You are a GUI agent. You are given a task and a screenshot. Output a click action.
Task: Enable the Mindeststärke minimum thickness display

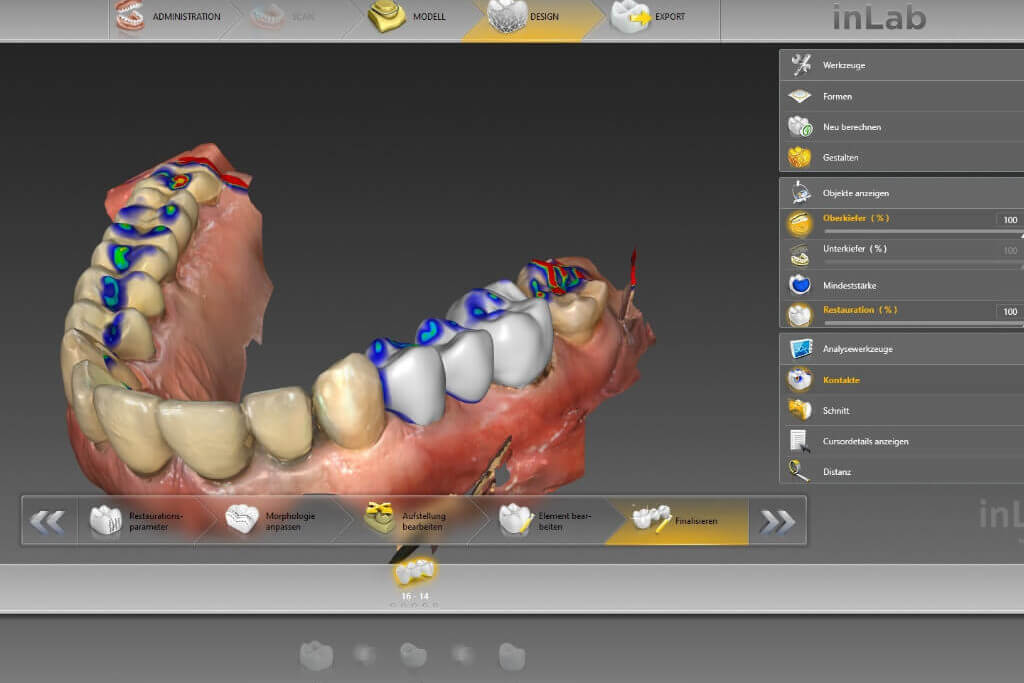(800, 285)
